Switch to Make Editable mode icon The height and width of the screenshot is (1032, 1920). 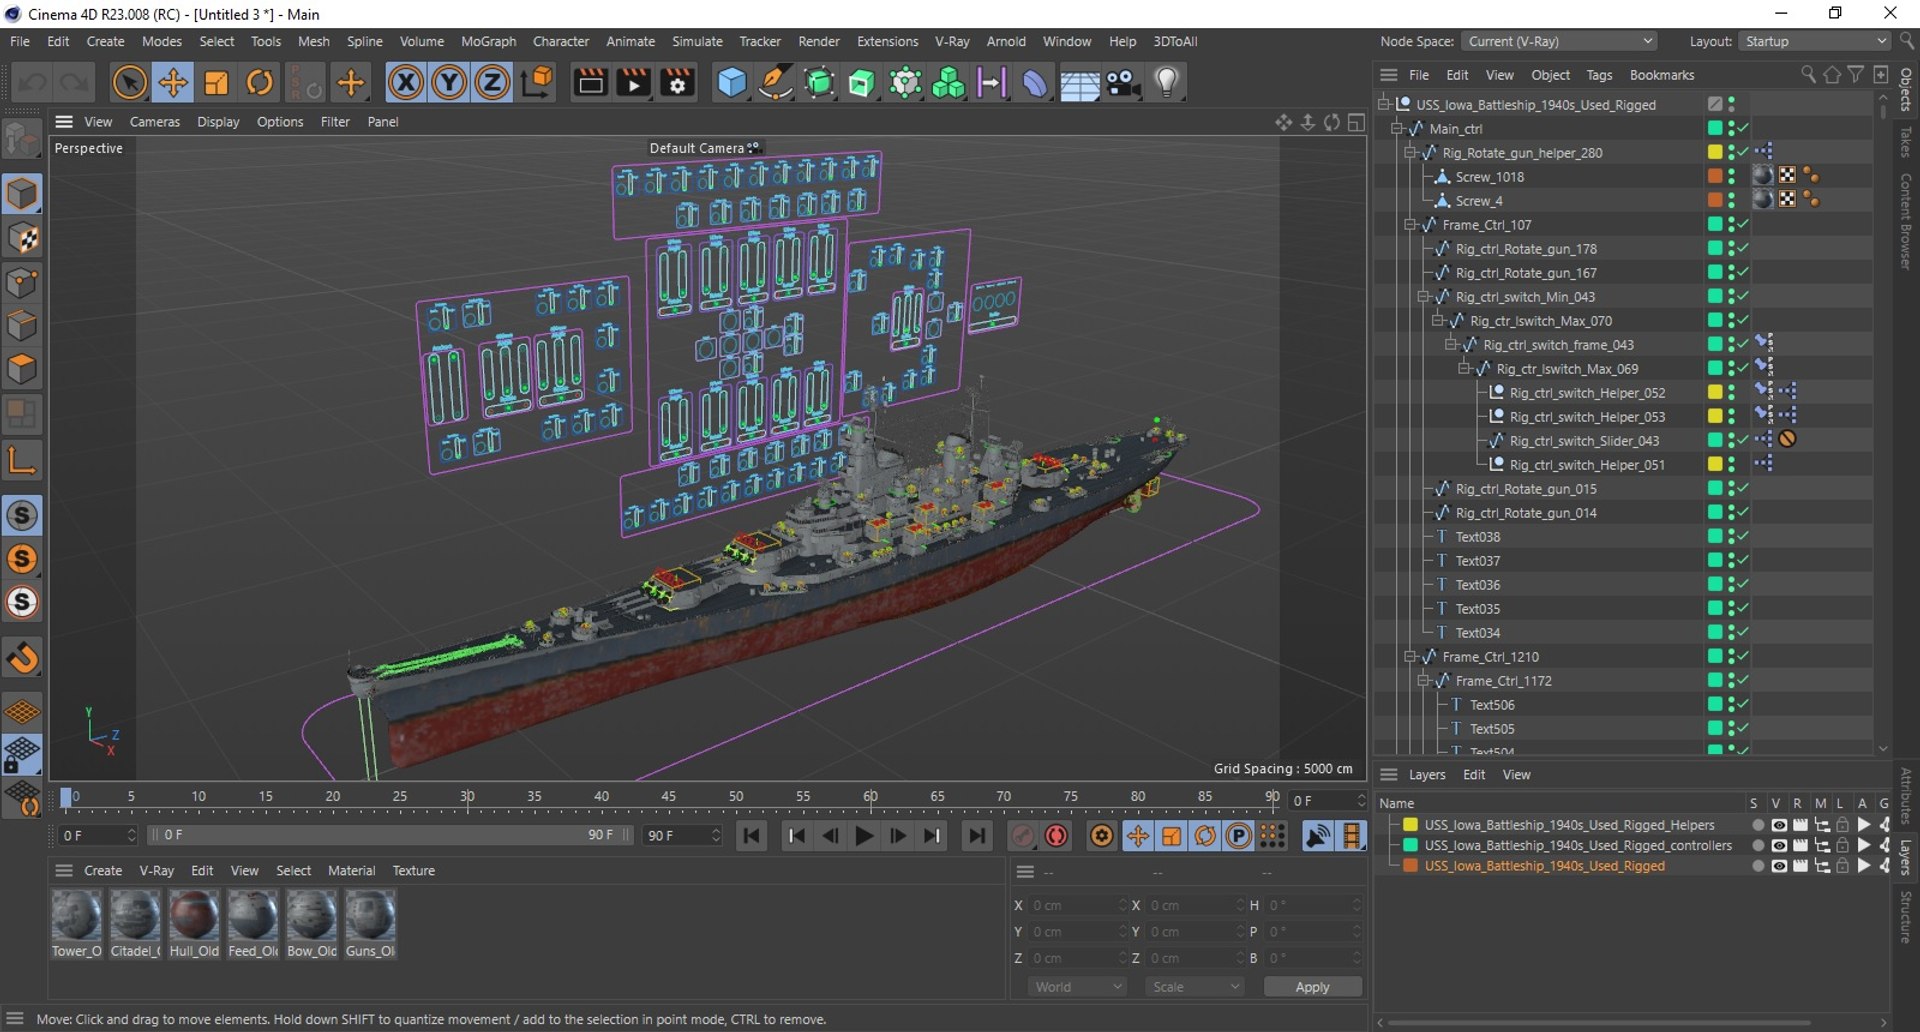coord(22,140)
